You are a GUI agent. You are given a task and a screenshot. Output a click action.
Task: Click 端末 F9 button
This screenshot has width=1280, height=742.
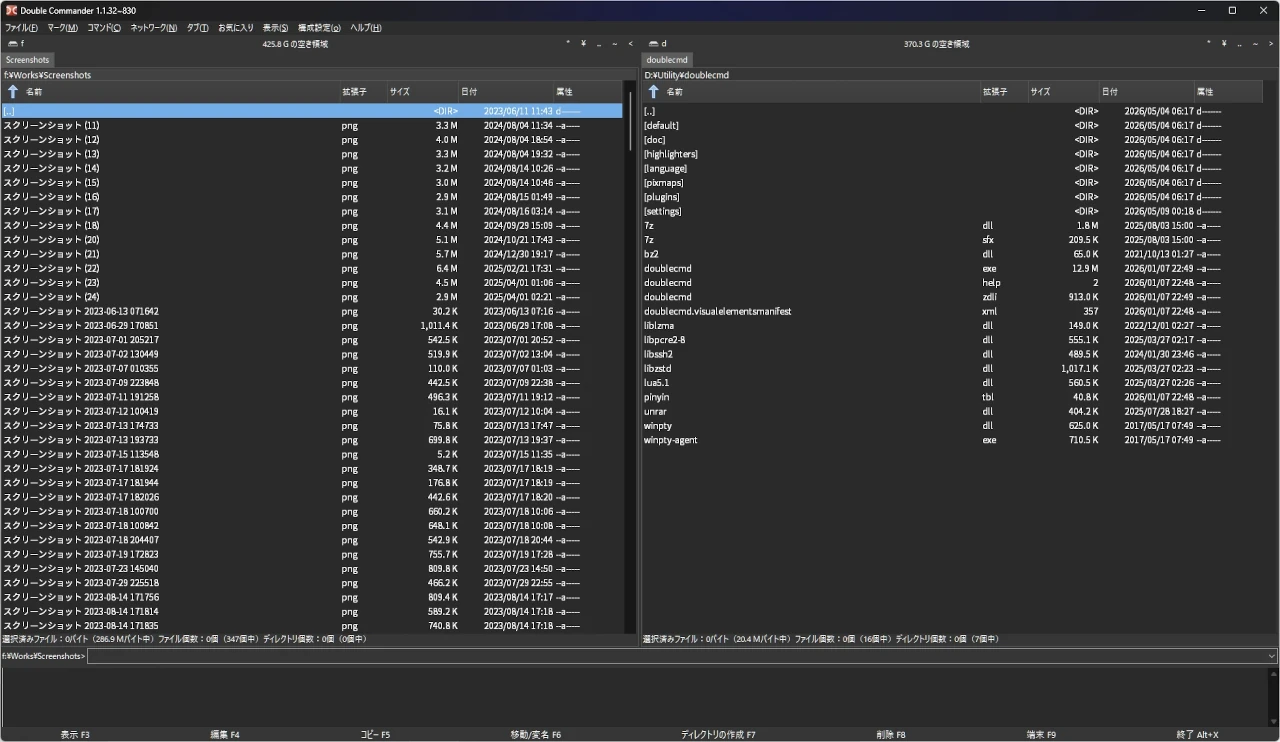1041,735
